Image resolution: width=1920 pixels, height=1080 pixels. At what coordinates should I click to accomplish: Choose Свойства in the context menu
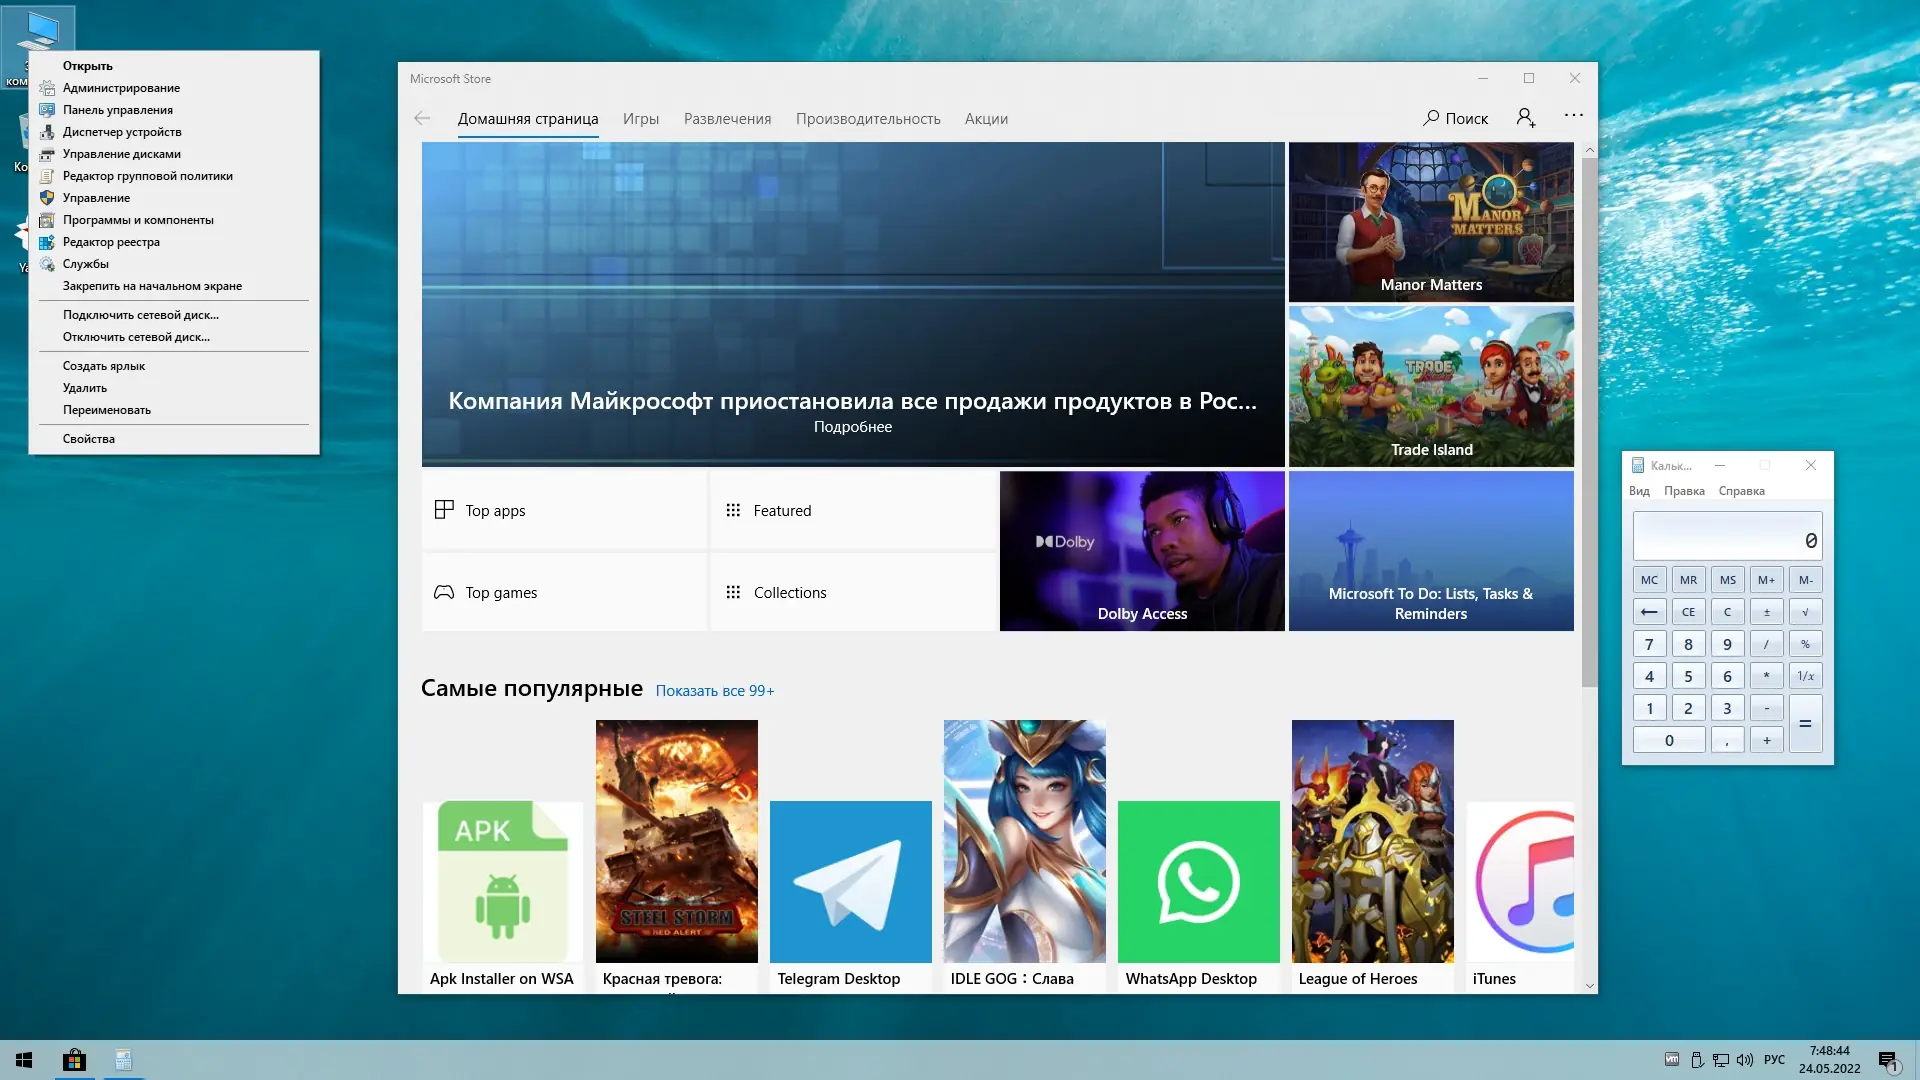[89, 439]
